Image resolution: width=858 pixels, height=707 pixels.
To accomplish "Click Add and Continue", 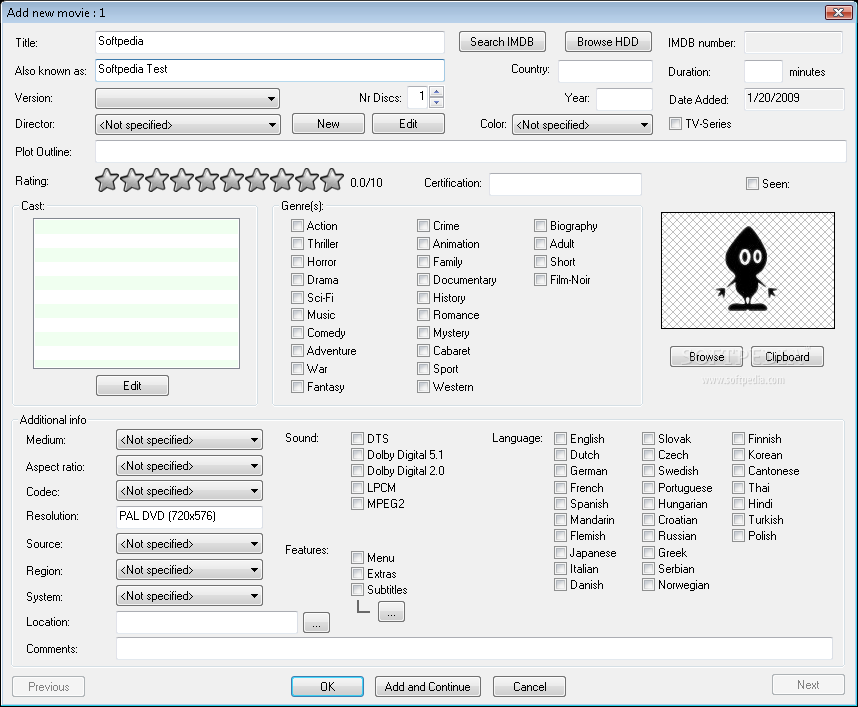I will (x=427, y=687).
